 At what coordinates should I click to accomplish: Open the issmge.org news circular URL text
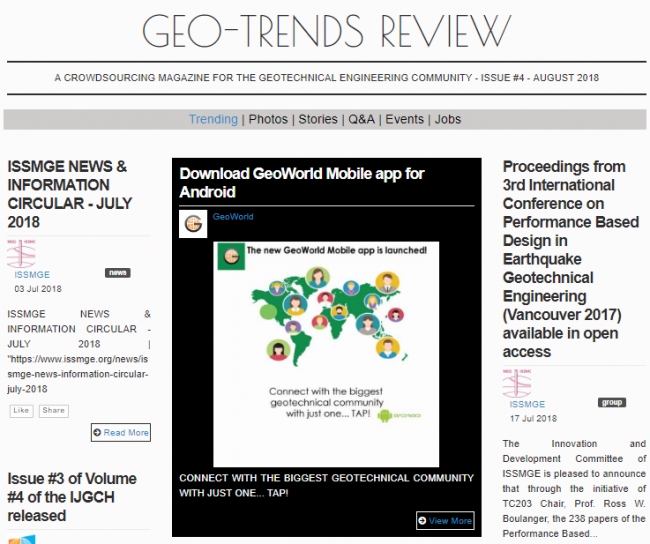click(x=78, y=374)
